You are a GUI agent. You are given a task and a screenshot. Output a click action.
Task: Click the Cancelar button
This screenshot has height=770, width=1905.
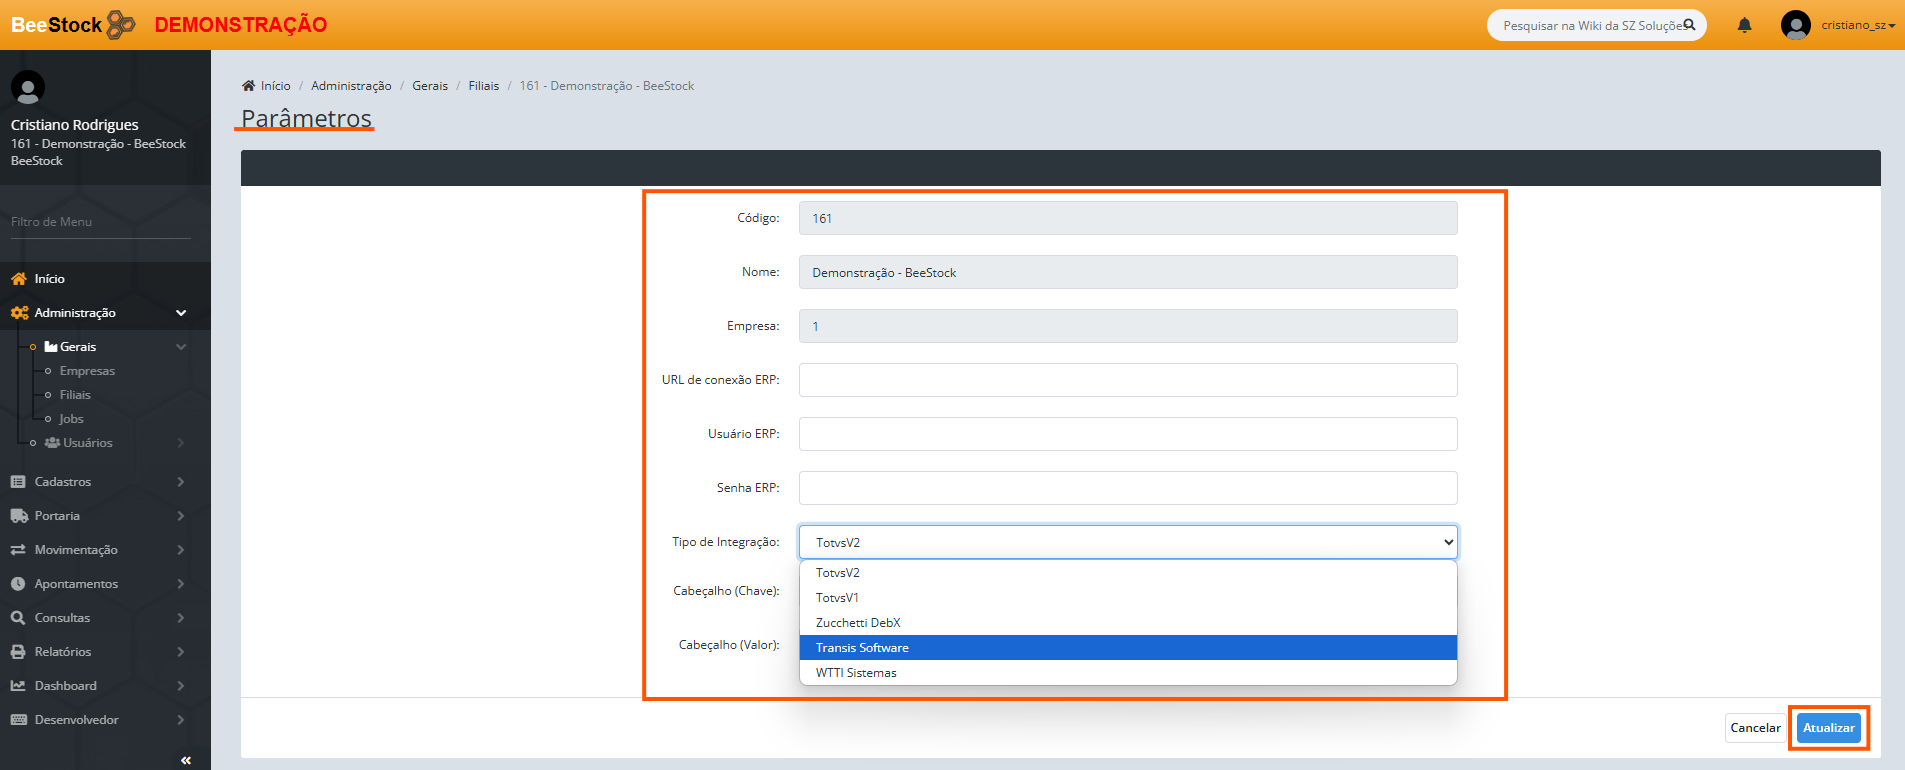tap(1755, 728)
